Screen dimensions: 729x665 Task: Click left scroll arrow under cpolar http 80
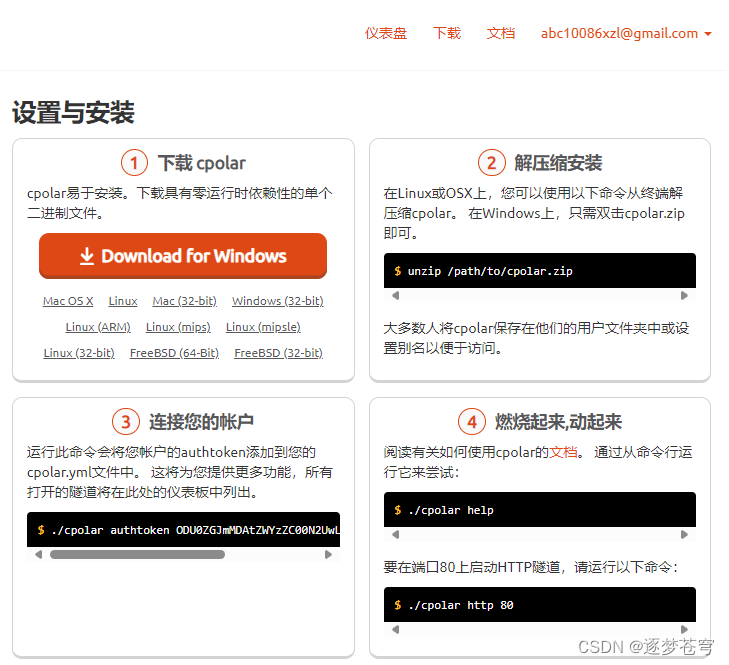point(397,632)
